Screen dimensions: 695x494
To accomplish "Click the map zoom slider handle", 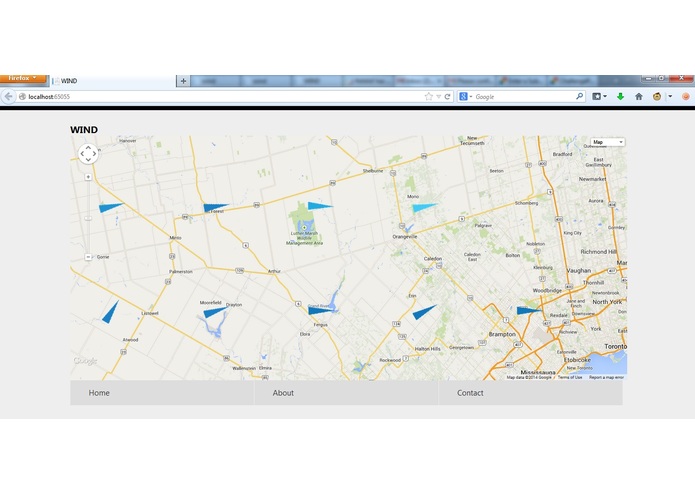I will [x=88, y=218].
